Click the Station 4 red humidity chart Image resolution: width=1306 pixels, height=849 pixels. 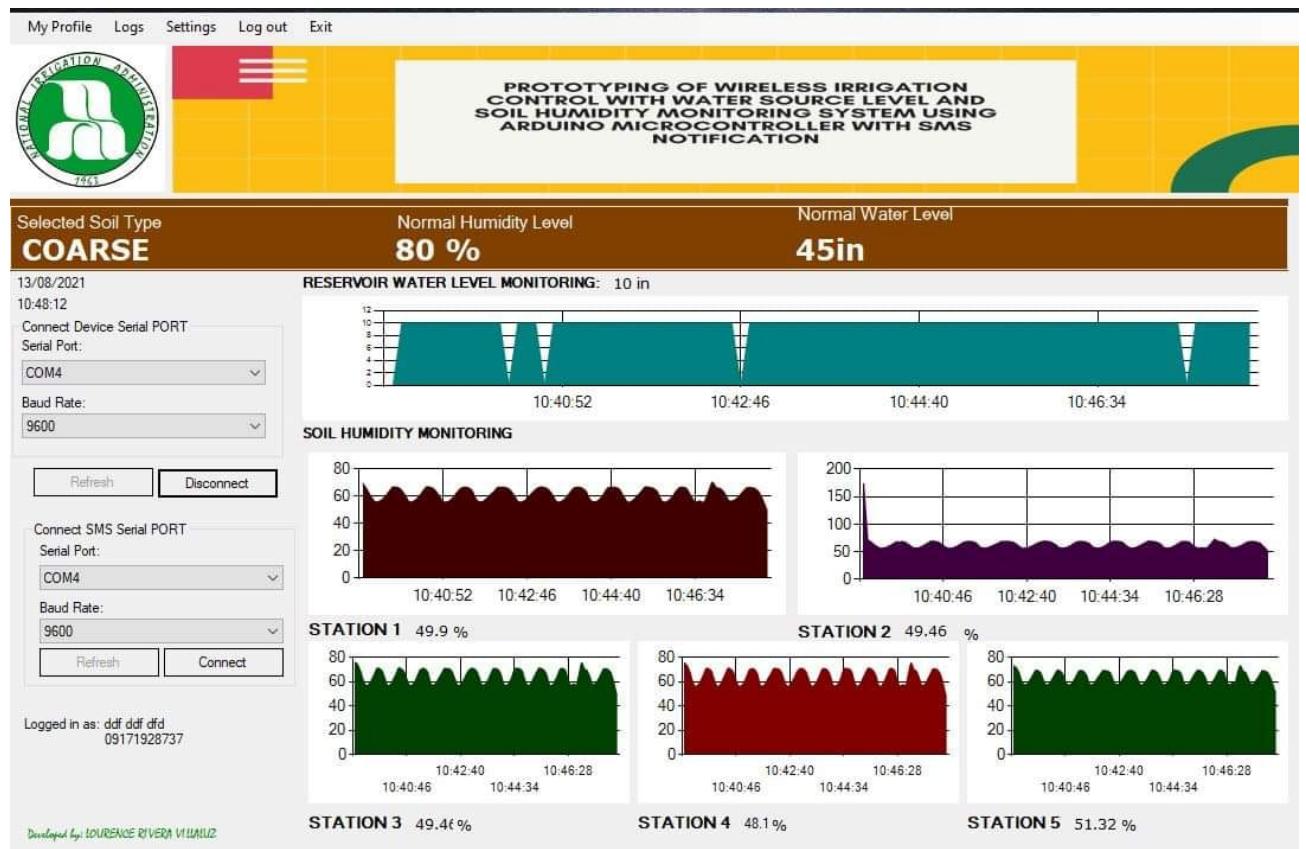point(797,722)
